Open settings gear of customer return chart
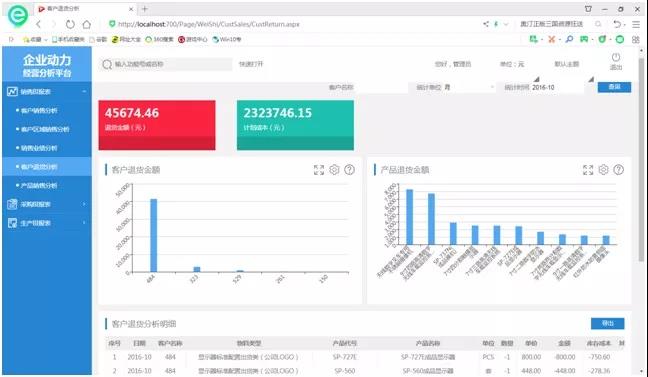 [x=334, y=169]
